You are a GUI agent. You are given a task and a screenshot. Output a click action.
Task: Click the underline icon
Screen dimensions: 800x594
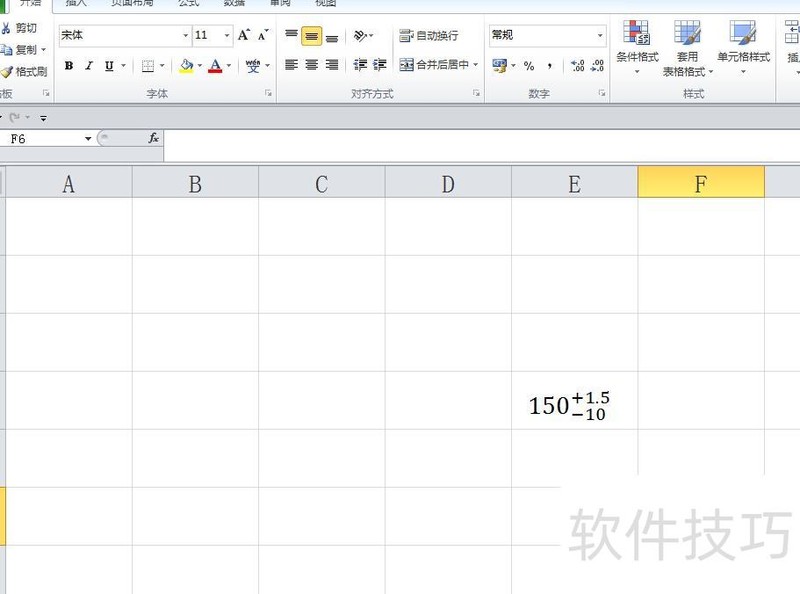click(x=108, y=66)
